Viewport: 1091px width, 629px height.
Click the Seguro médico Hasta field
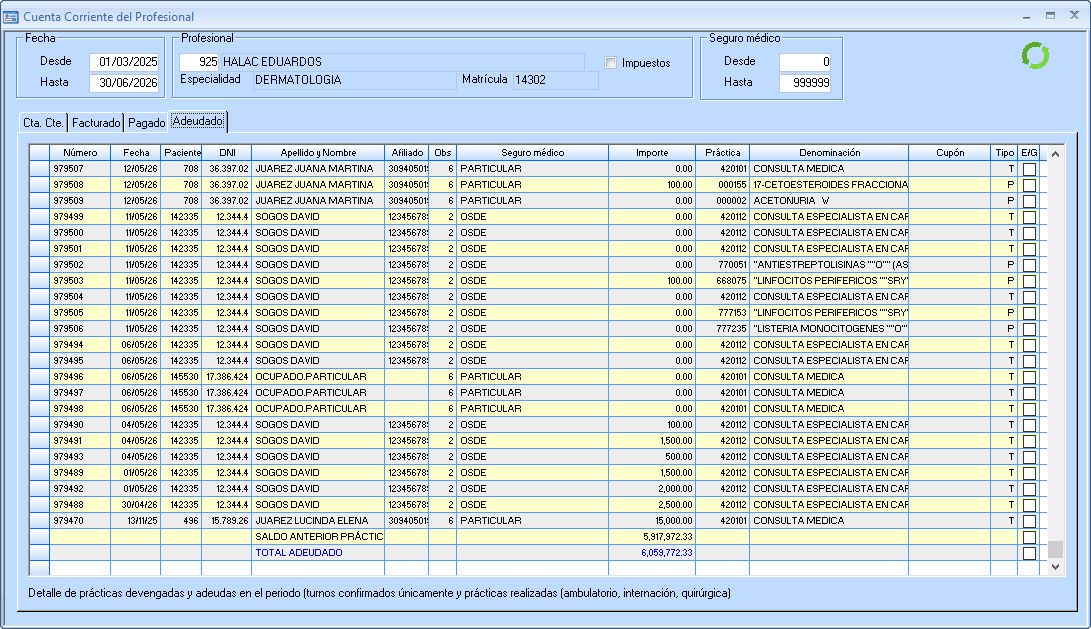coord(805,83)
